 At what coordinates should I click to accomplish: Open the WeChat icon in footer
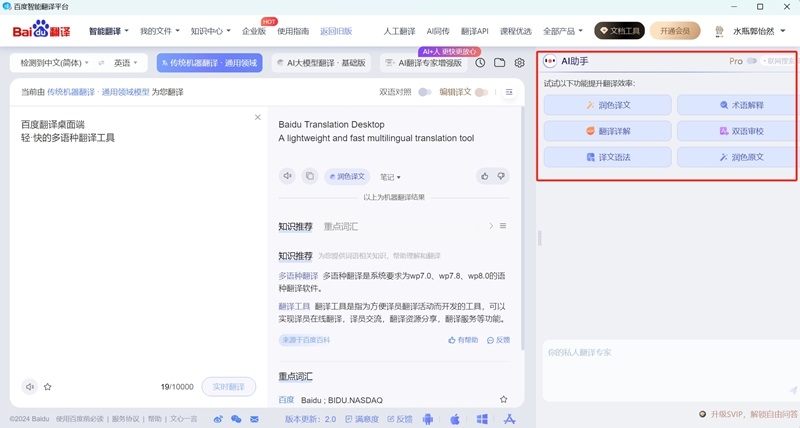click(x=236, y=419)
